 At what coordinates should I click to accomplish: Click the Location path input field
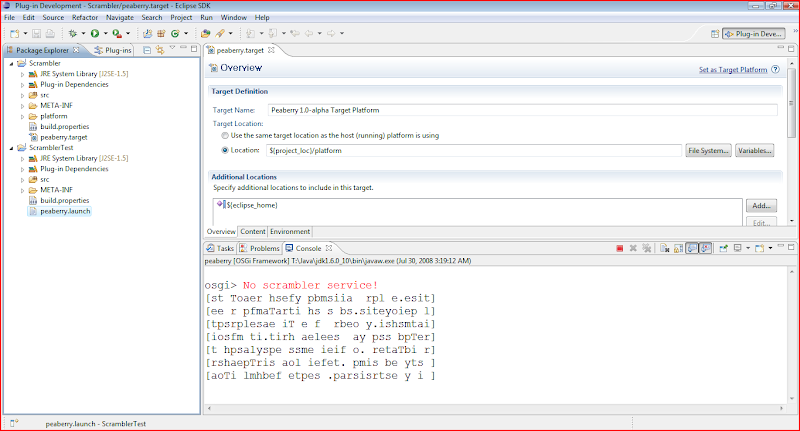tap(474, 150)
